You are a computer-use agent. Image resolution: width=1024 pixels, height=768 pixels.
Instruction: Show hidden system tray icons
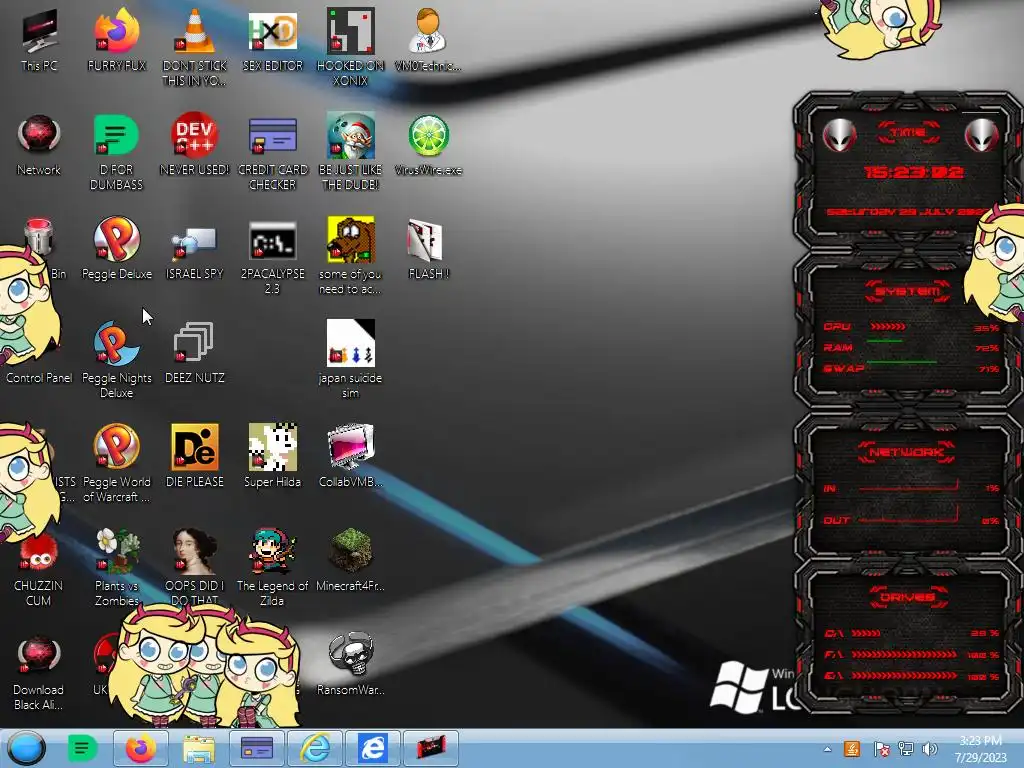pyautogui.click(x=827, y=750)
